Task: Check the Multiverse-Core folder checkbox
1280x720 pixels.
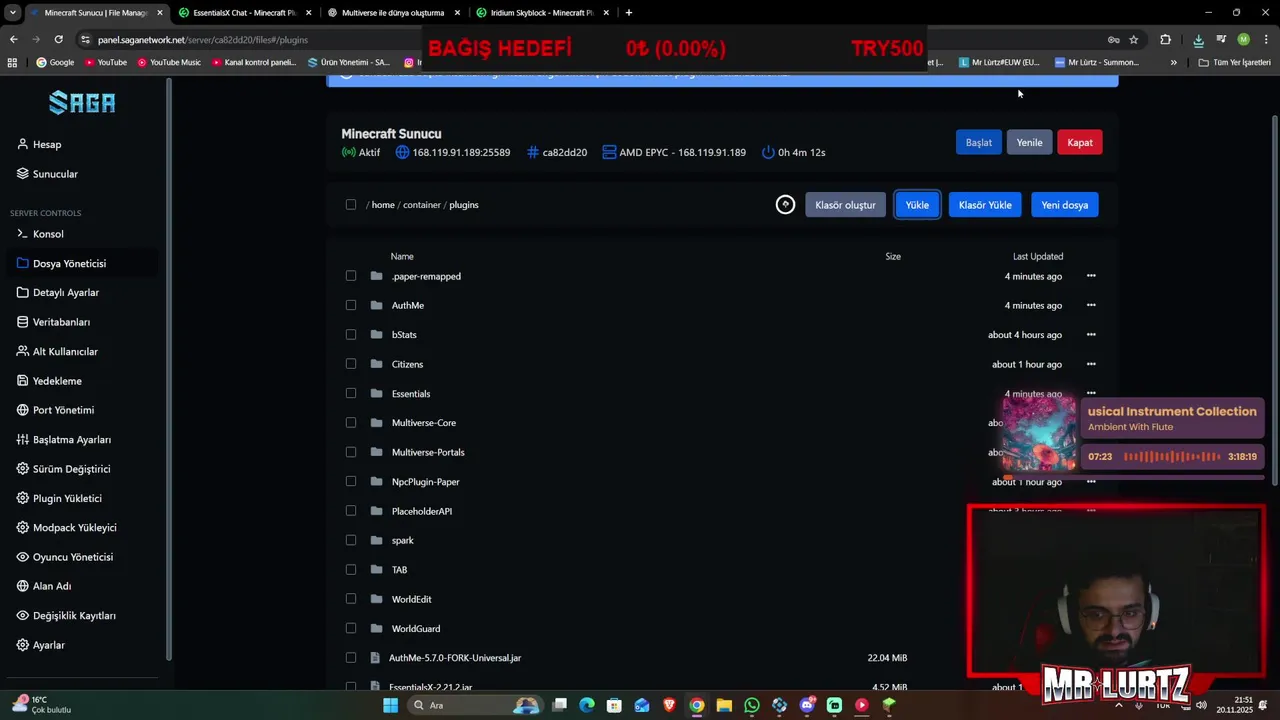Action: 351,423
